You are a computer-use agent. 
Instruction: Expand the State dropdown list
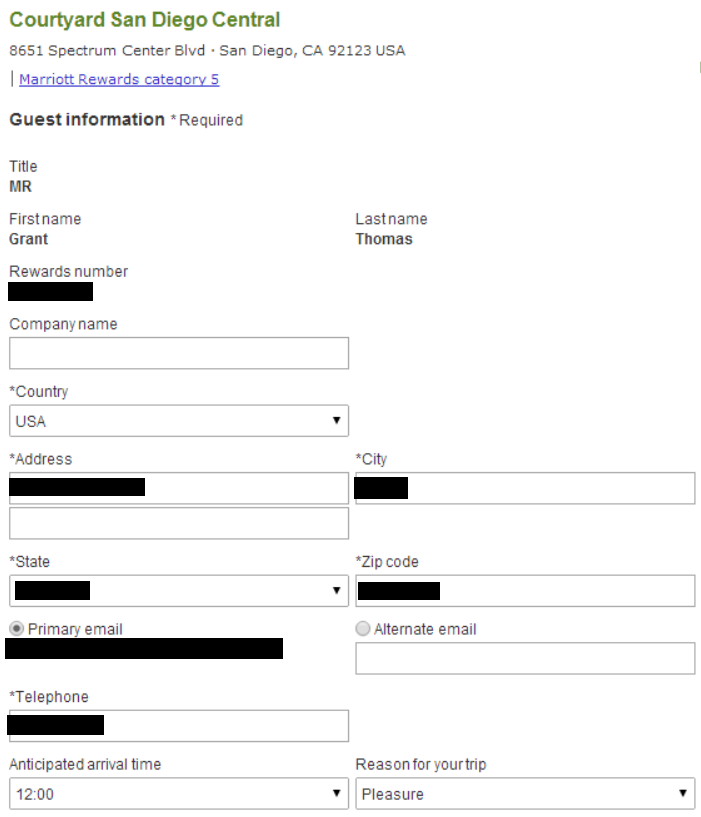click(179, 591)
